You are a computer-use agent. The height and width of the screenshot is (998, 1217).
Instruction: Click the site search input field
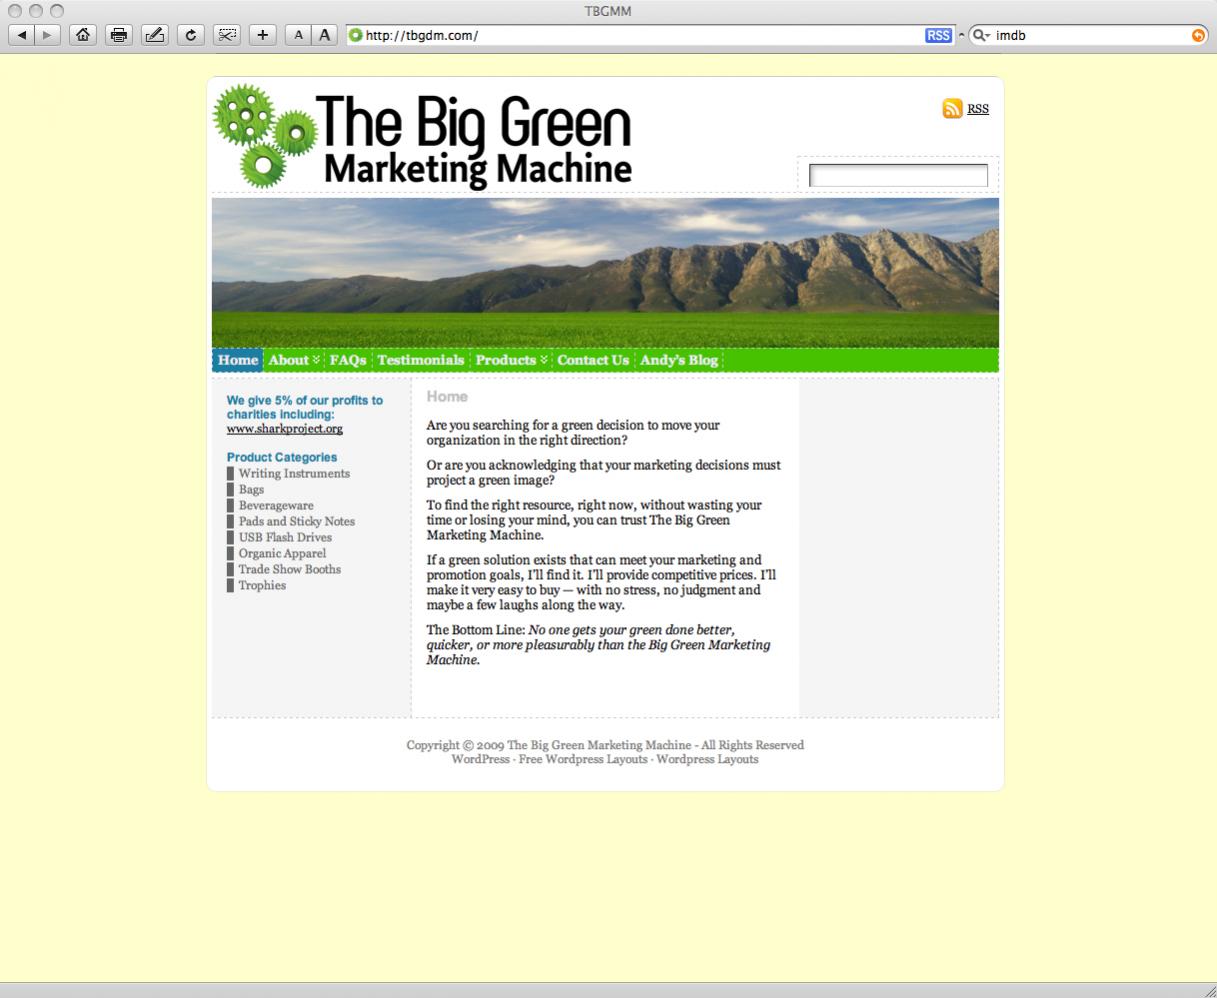[898, 176]
